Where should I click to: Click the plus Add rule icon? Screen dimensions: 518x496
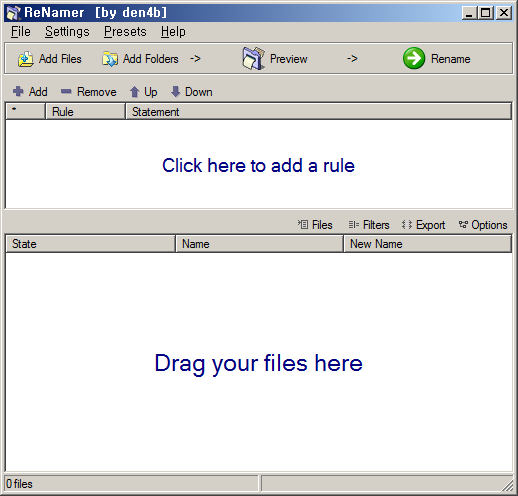[x=18, y=91]
